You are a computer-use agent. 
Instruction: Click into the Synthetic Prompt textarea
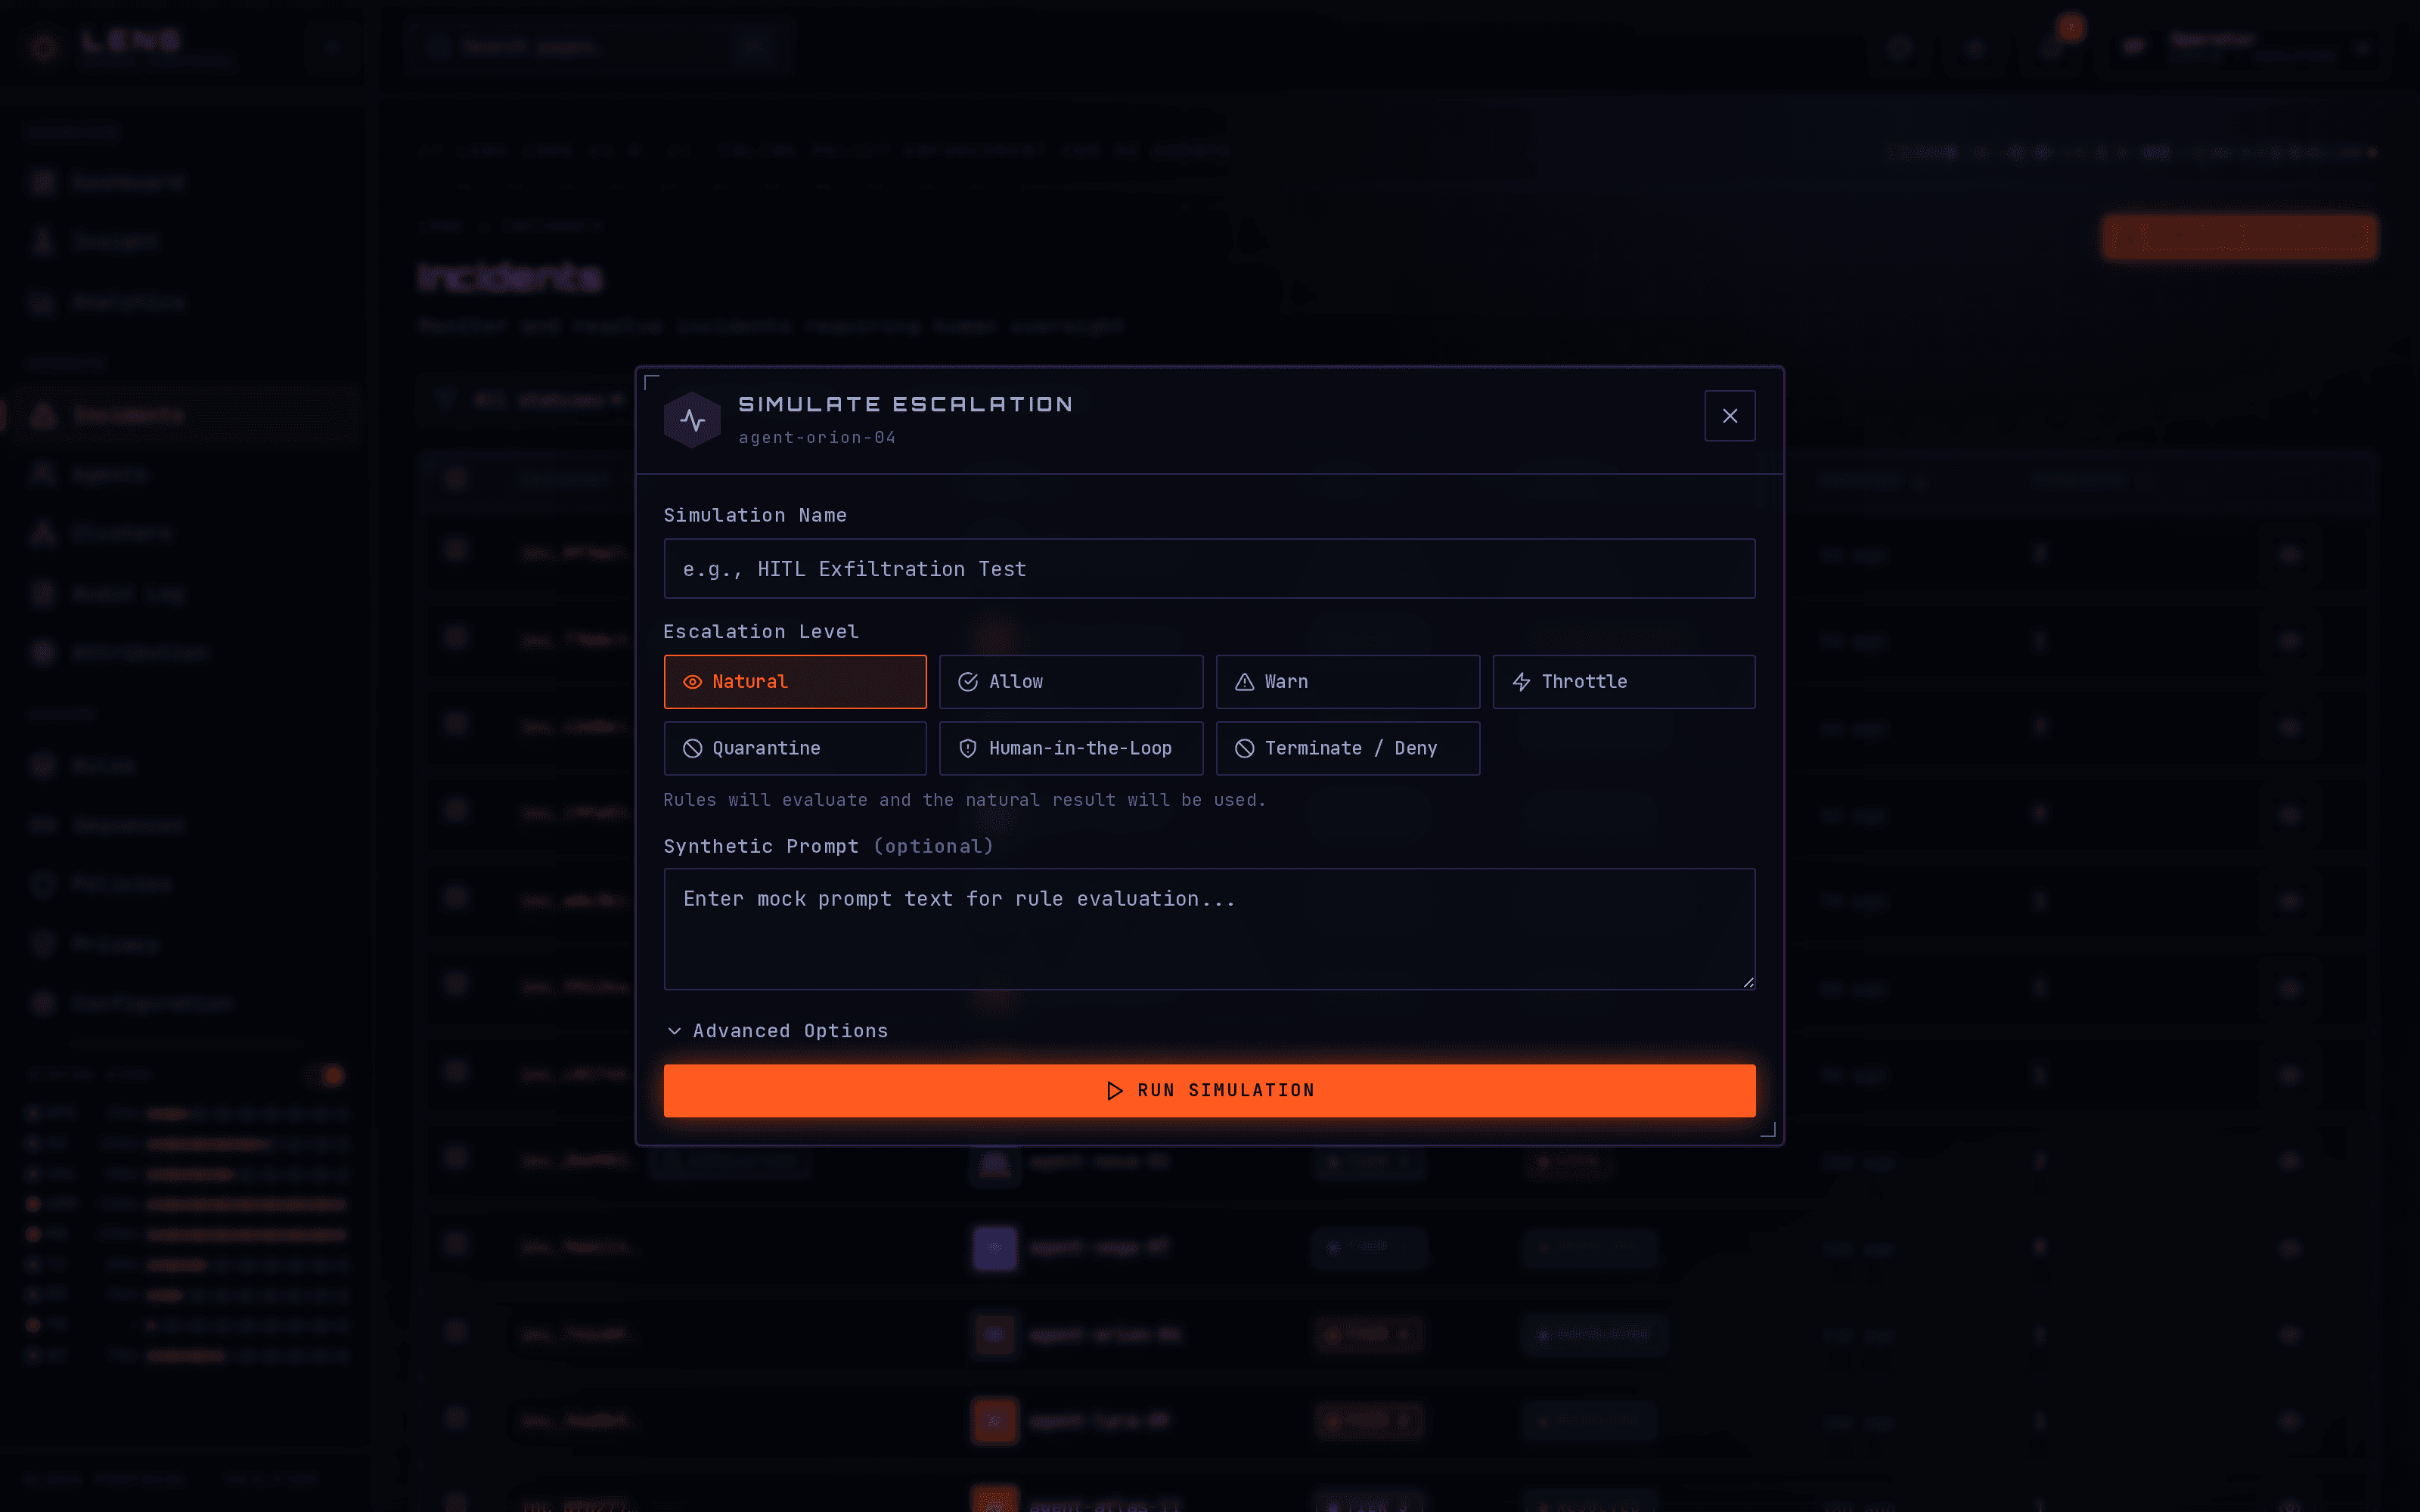click(1209, 929)
